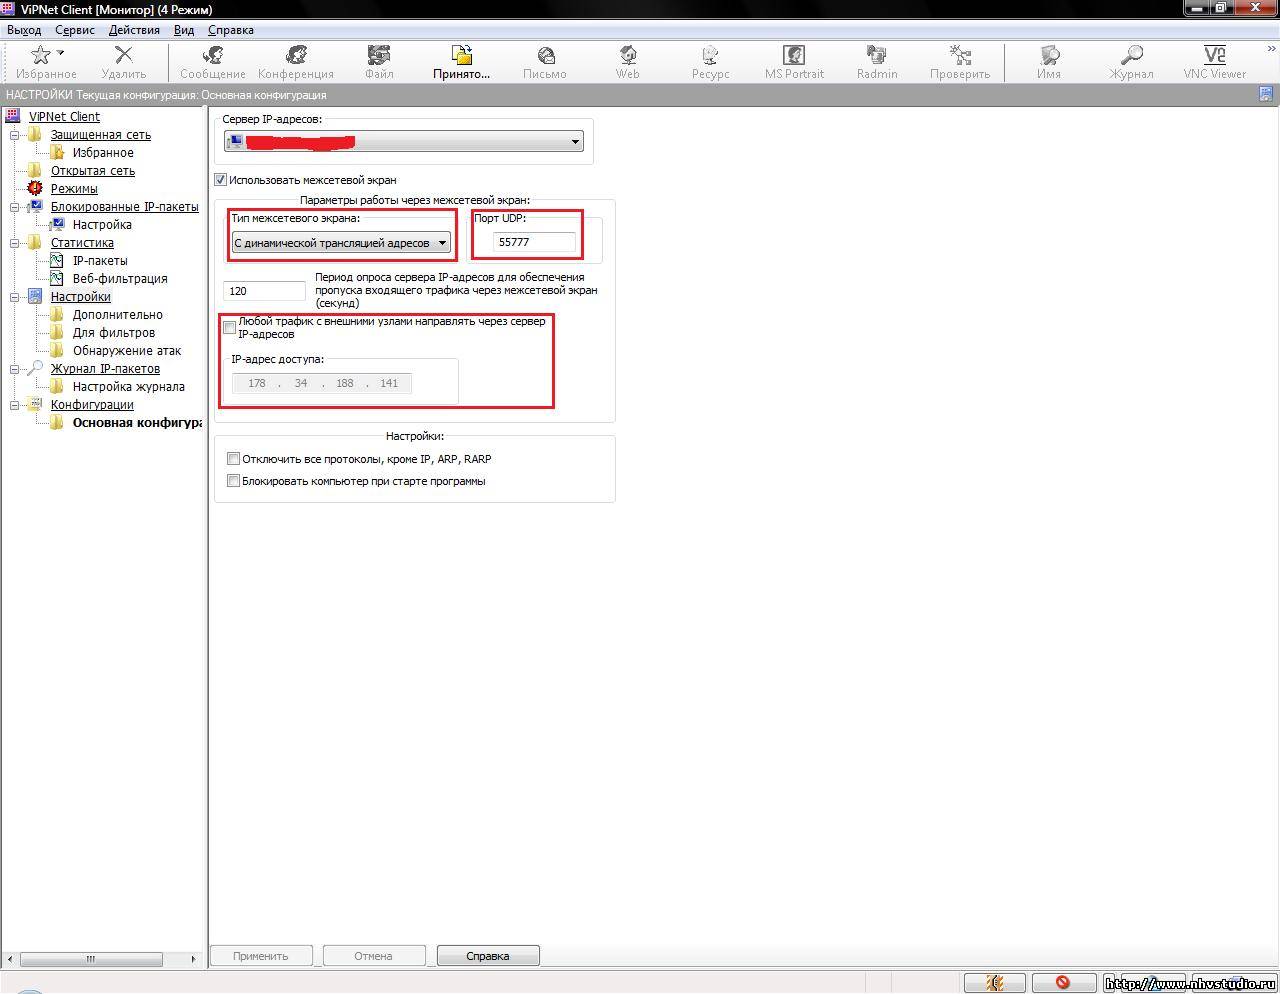Viewport: 1280px width, 994px height.
Task: Click the Справка button at the bottom
Action: 488,956
